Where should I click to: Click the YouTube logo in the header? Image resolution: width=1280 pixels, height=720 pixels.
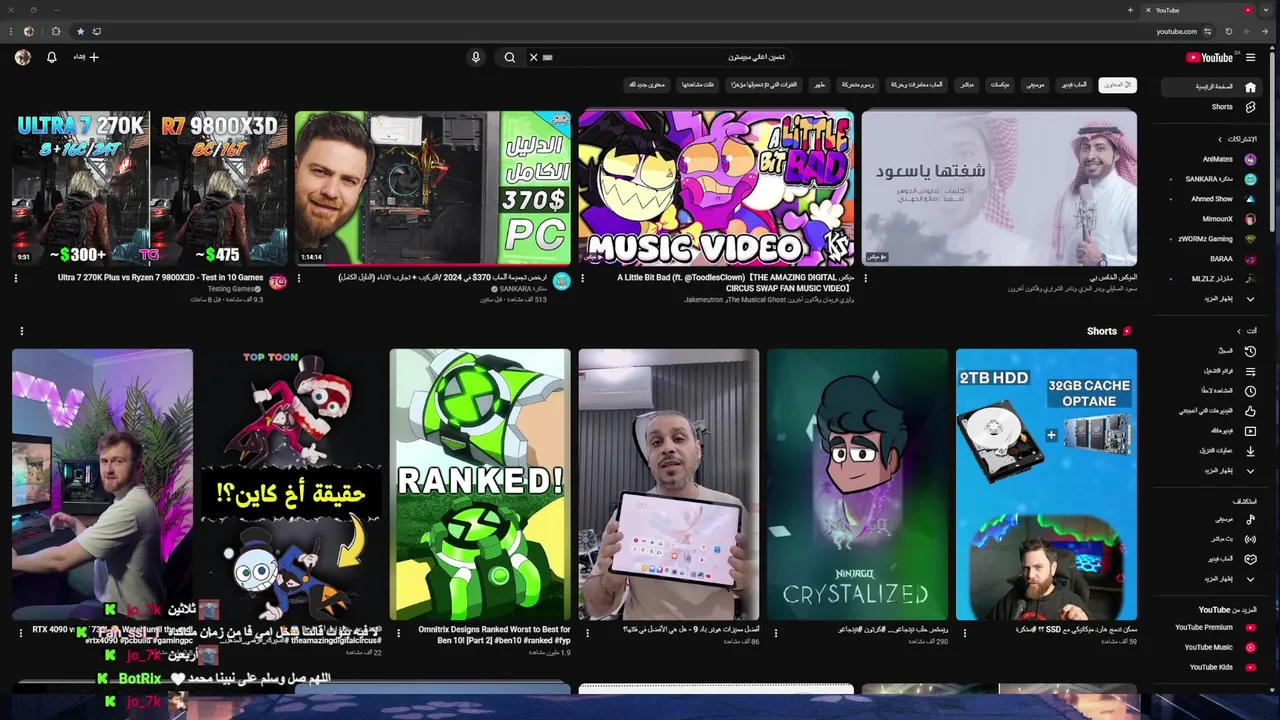(1209, 57)
